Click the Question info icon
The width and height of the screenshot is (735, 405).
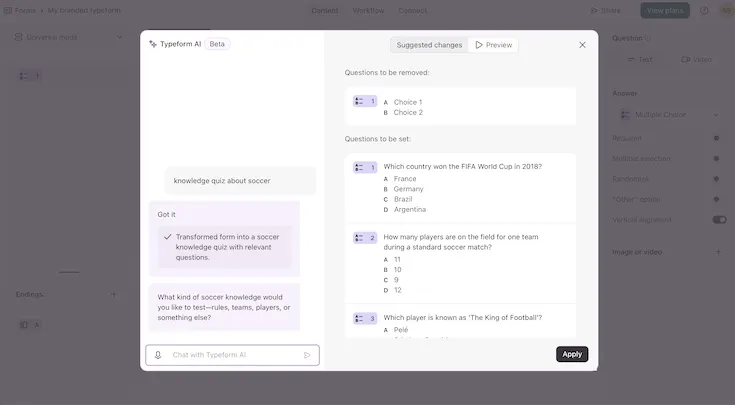point(648,38)
